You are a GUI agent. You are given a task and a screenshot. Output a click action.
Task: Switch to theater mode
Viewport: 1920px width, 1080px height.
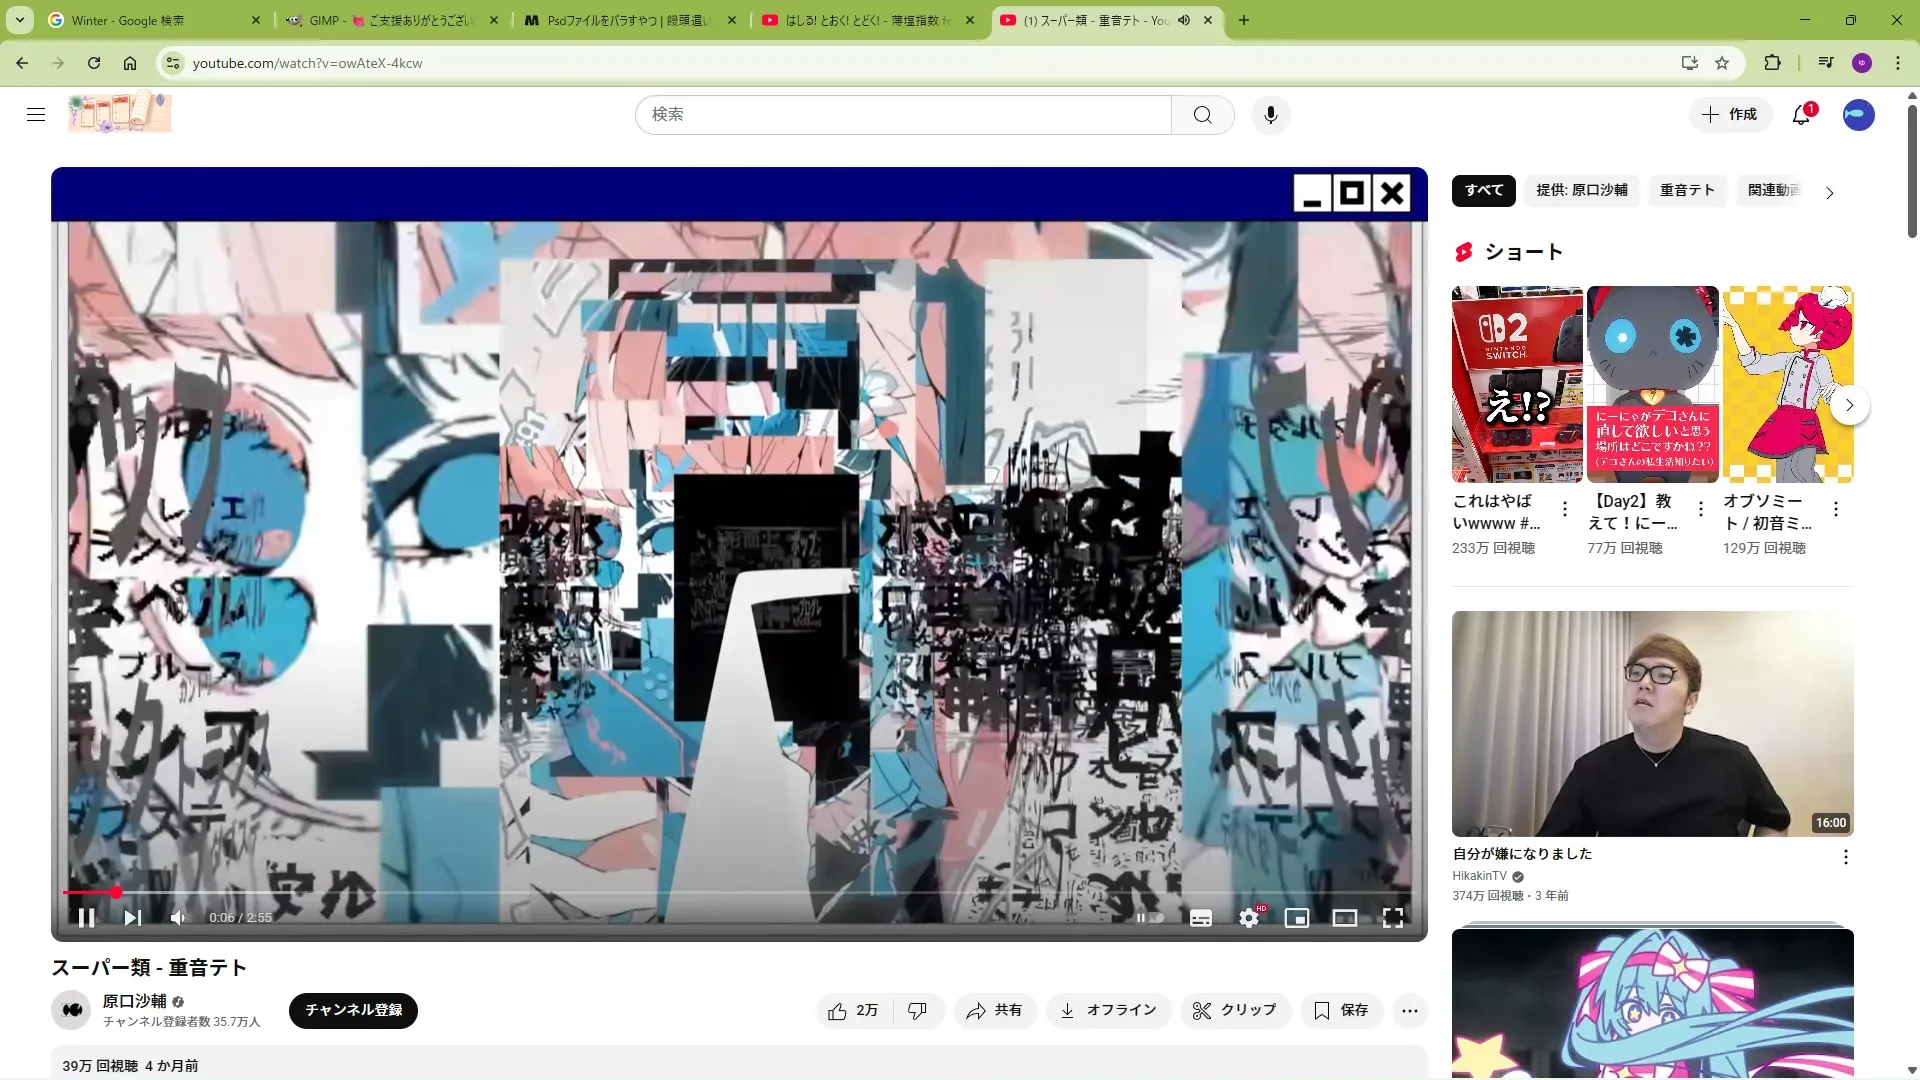[1345, 918]
